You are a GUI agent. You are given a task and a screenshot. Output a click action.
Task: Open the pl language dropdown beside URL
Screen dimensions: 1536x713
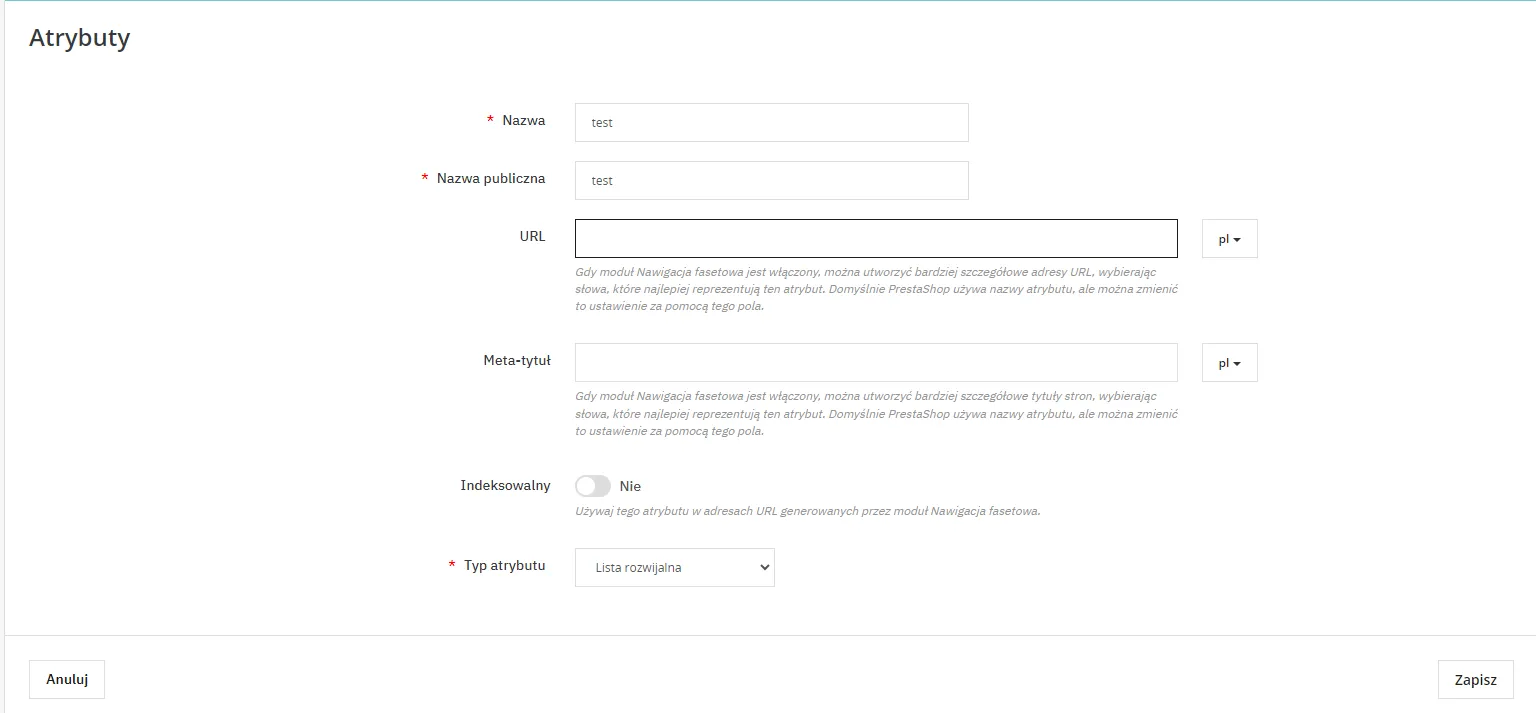pyautogui.click(x=1229, y=240)
